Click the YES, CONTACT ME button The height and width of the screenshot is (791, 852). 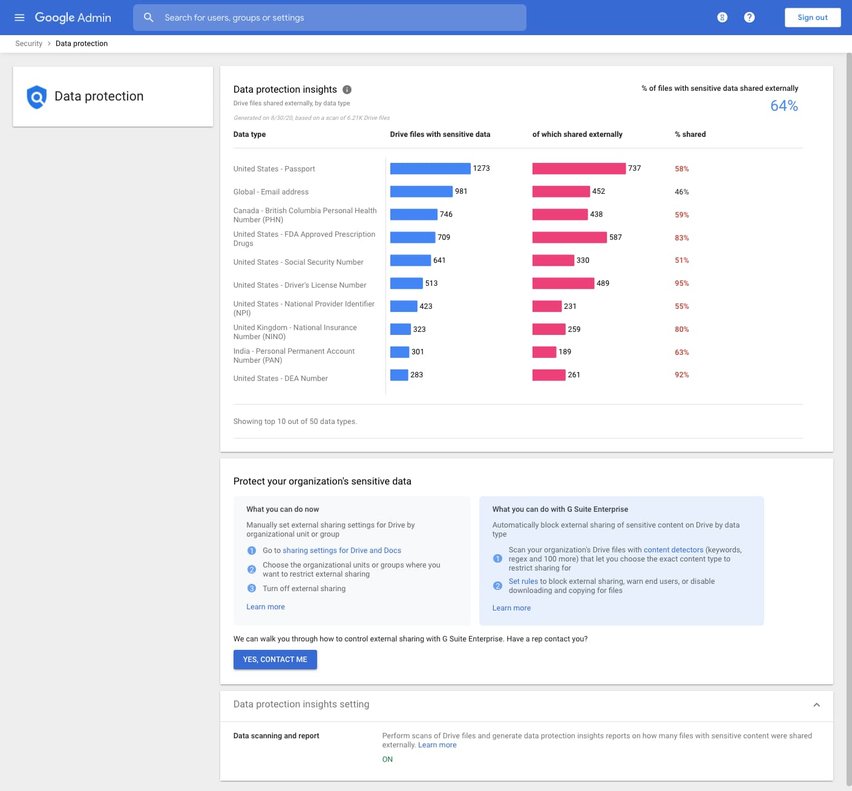point(275,660)
